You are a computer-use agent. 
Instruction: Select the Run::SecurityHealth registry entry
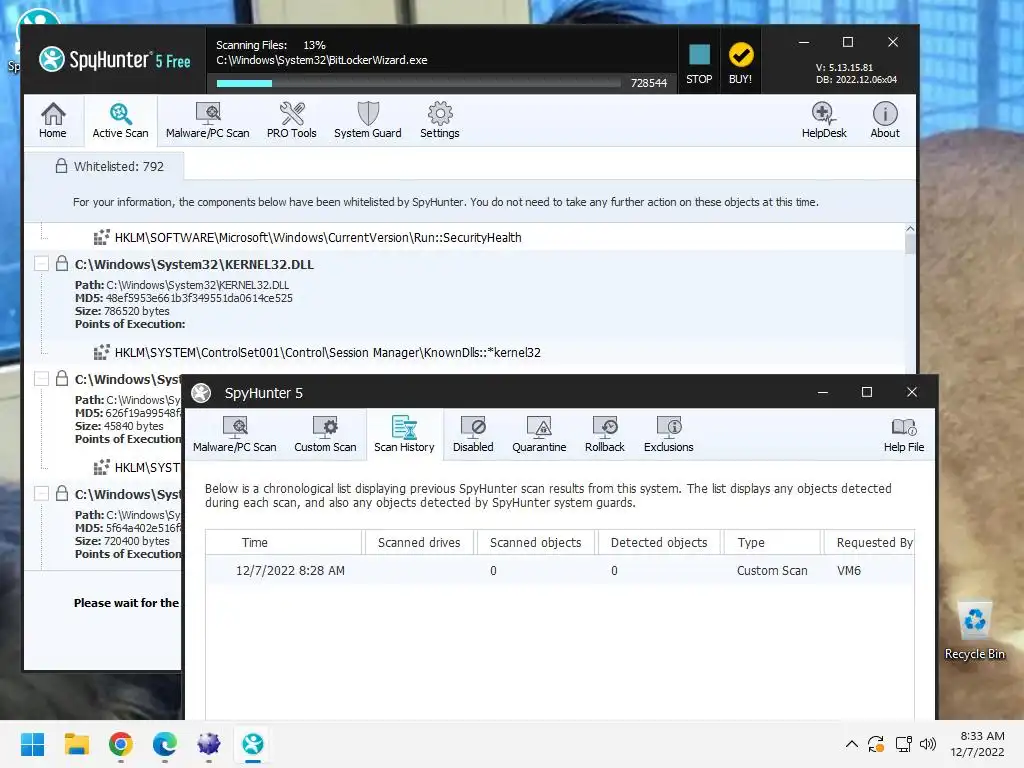[318, 238]
